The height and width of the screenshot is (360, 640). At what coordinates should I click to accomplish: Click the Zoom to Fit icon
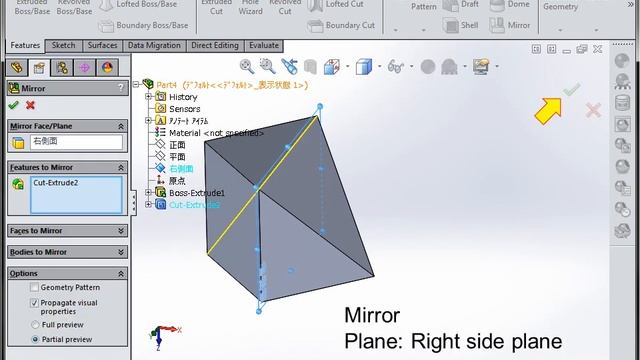(x=247, y=66)
